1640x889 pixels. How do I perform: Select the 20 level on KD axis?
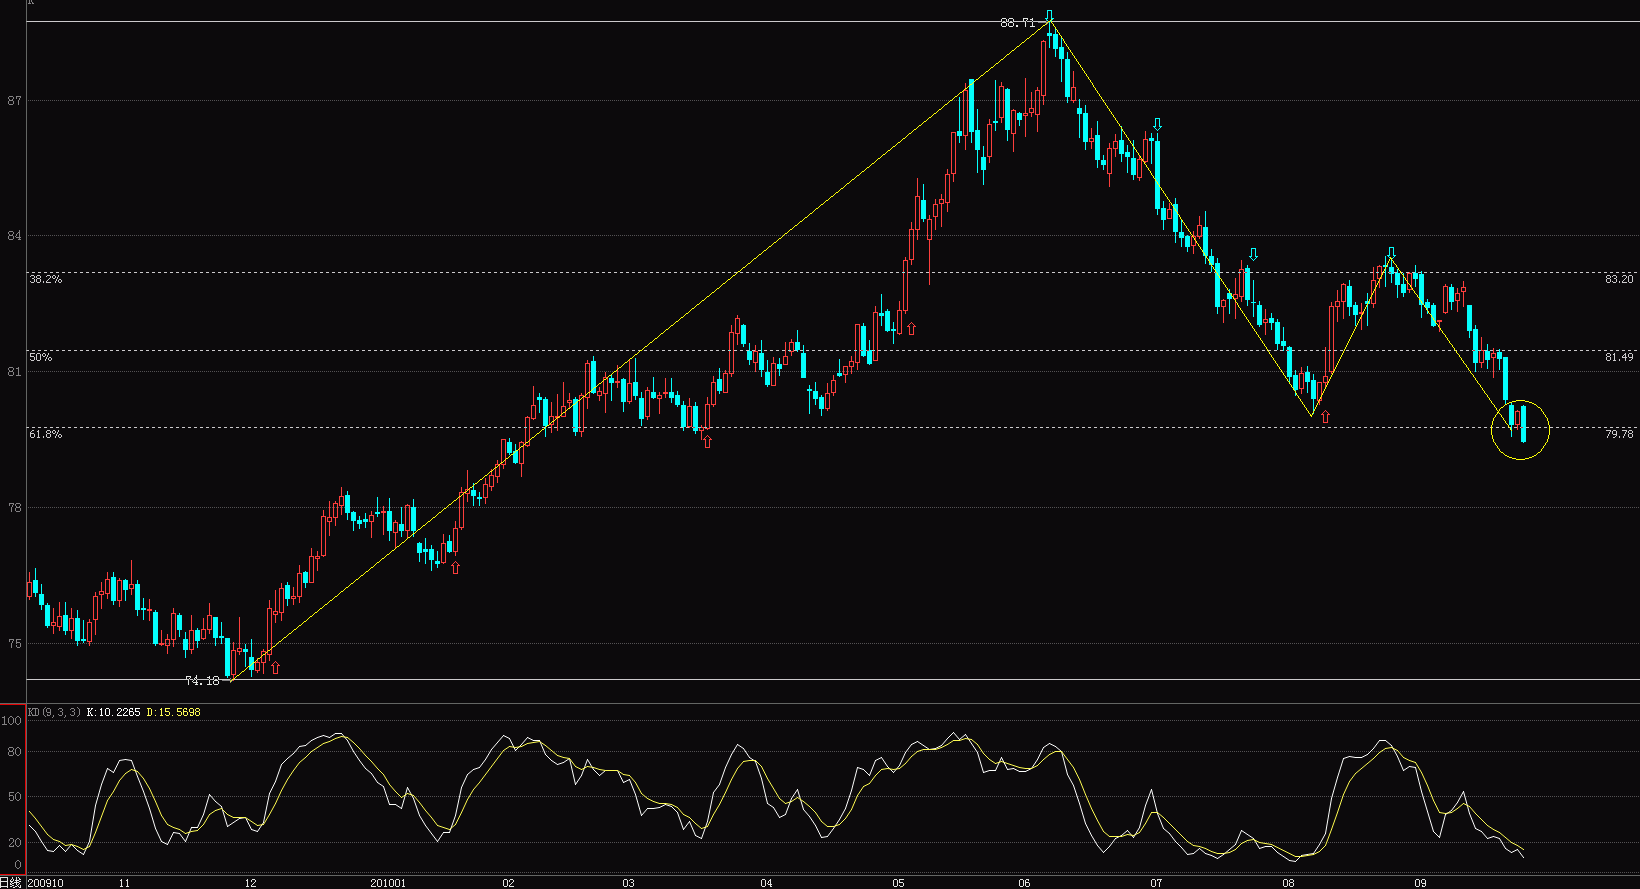(15, 843)
